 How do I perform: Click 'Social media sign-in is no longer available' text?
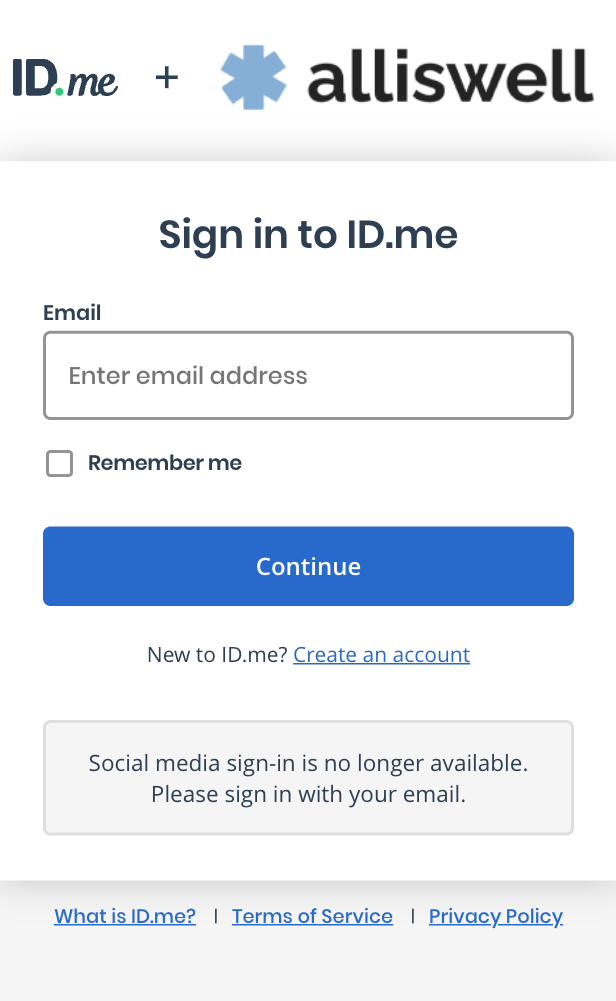coord(308,764)
